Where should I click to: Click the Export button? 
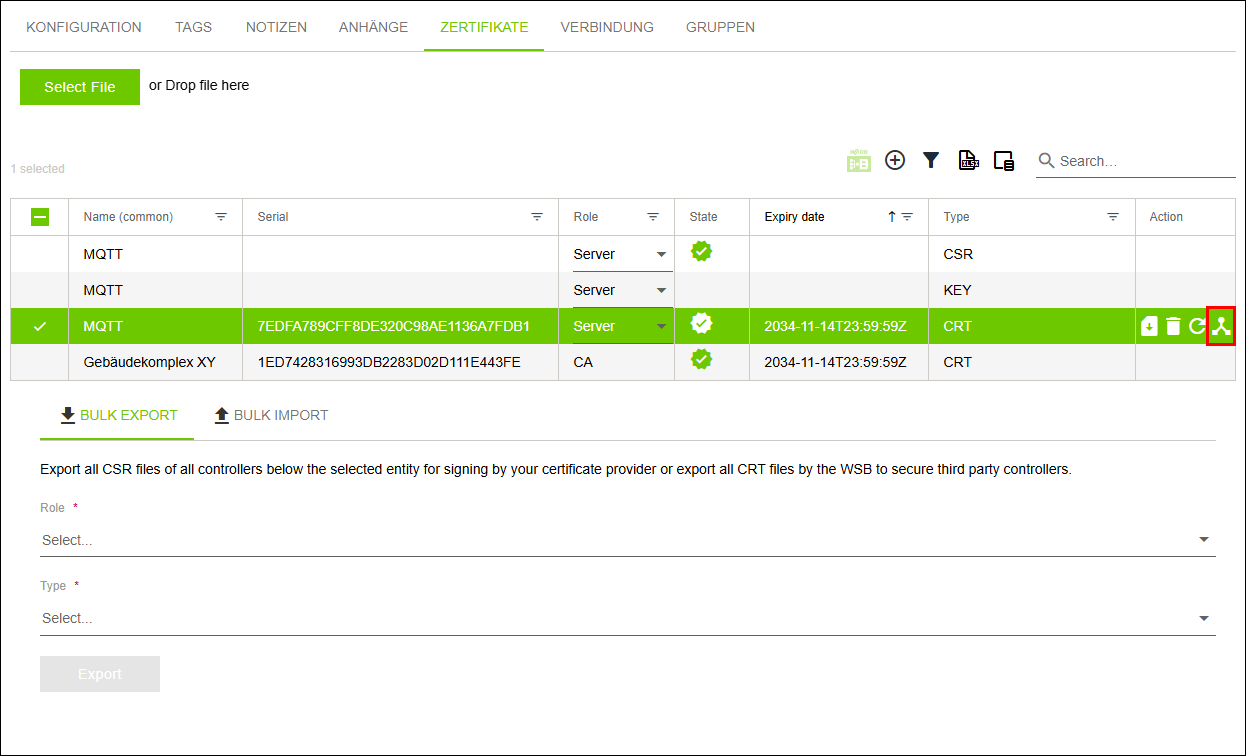click(x=100, y=674)
